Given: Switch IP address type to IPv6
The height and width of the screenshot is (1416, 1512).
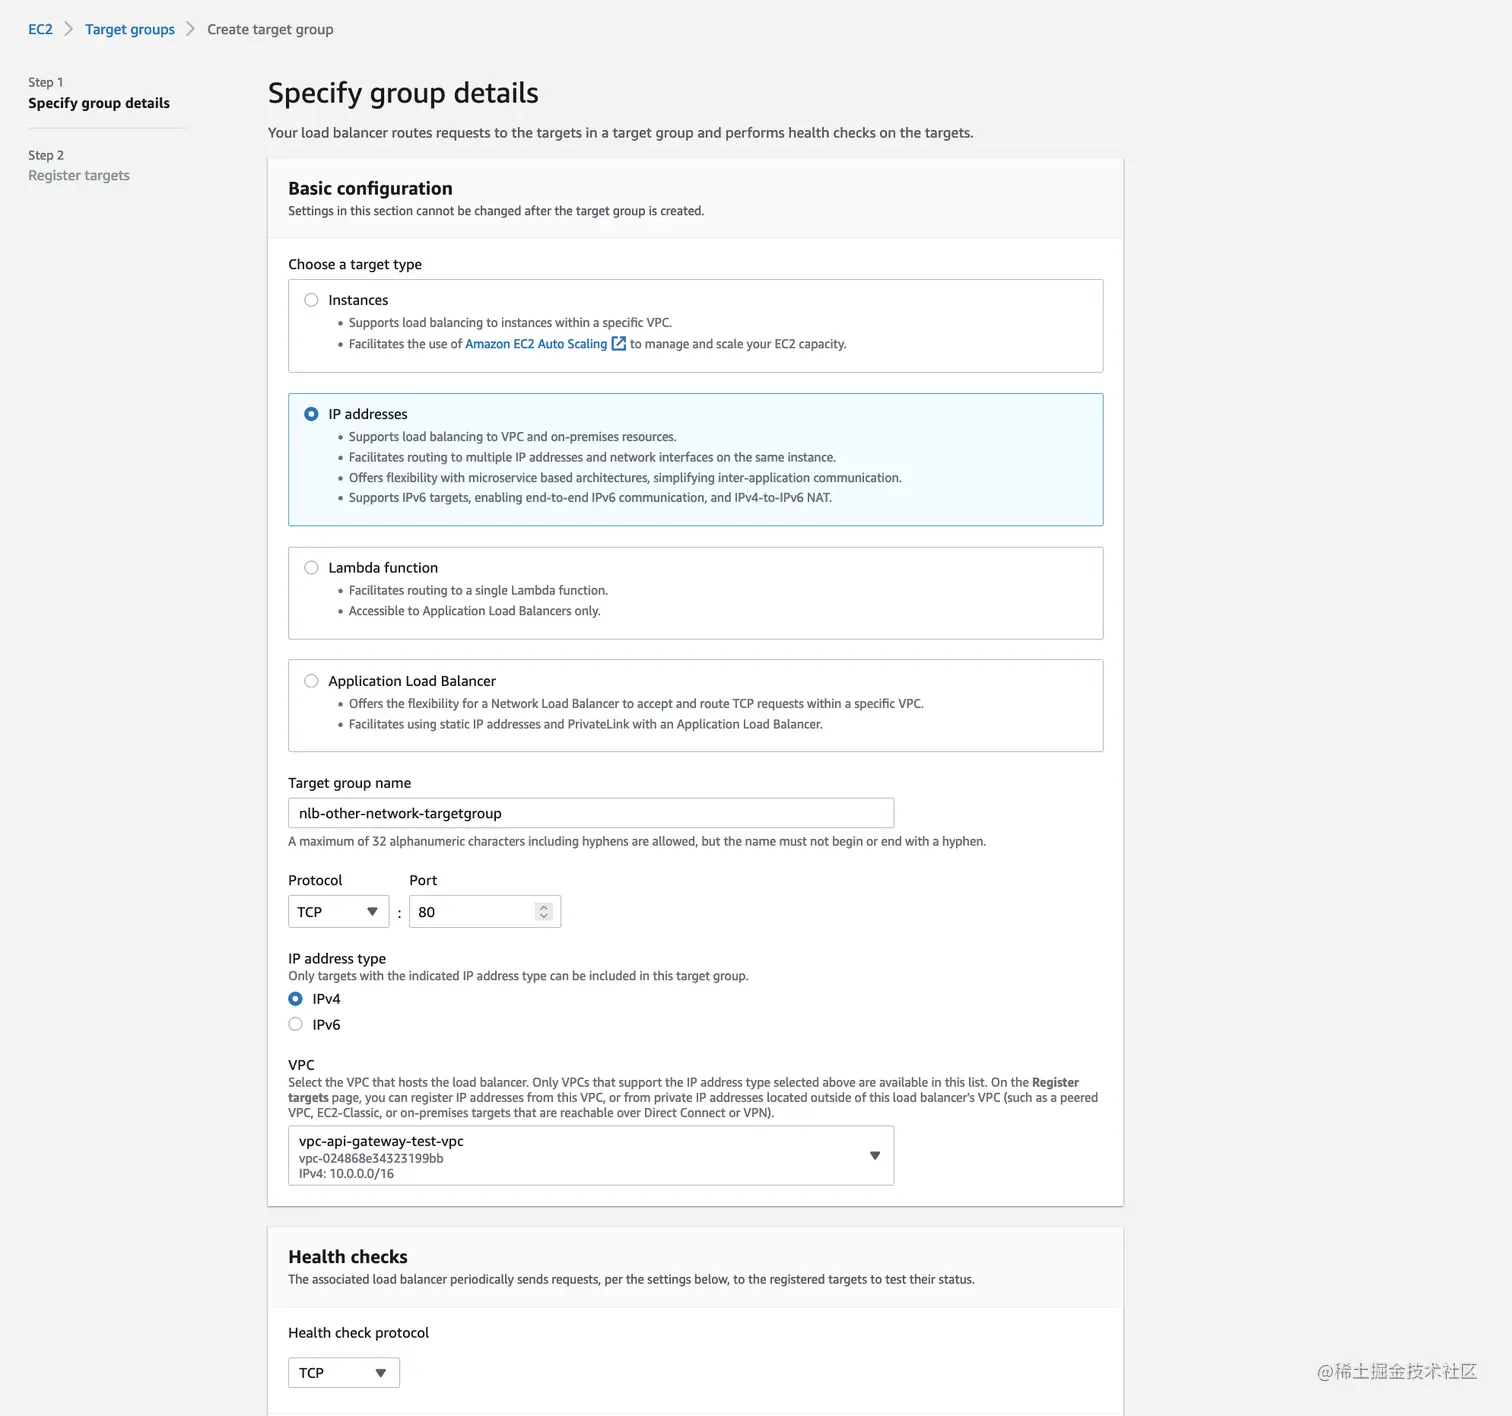Looking at the screenshot, I should point(296,1024).
